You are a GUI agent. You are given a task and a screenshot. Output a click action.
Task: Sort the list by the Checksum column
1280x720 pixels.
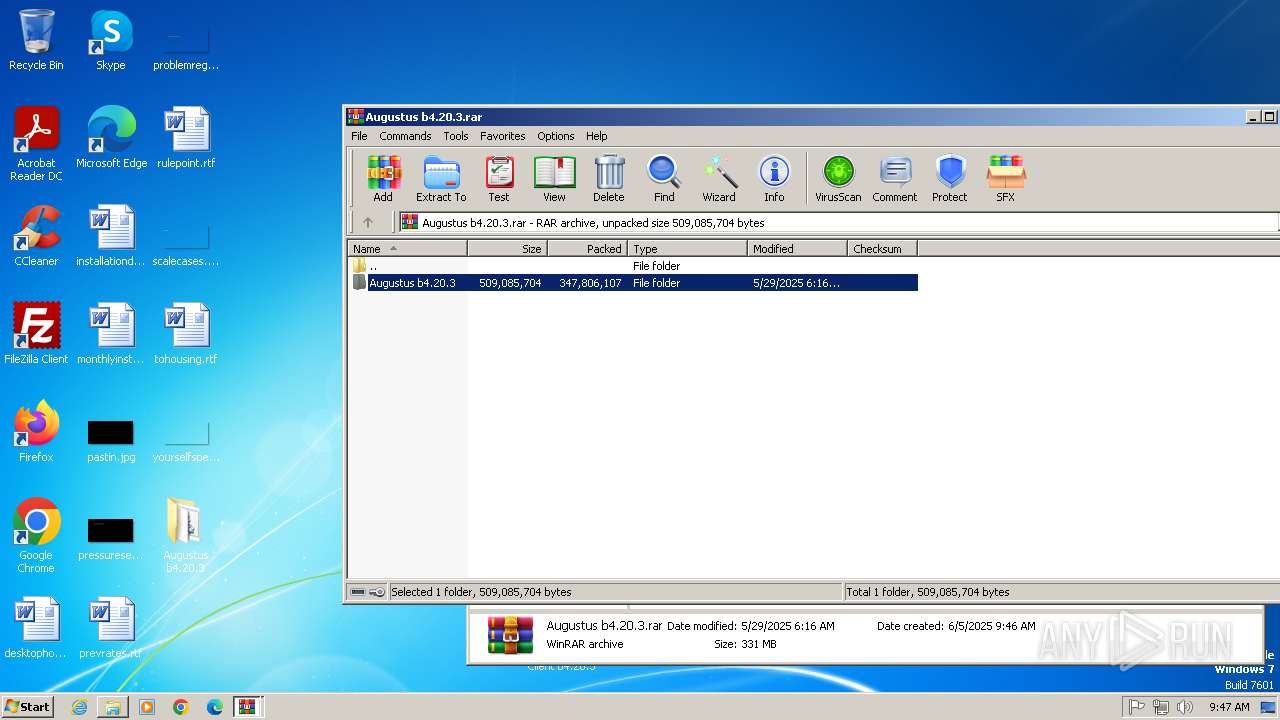coord(882,249)
